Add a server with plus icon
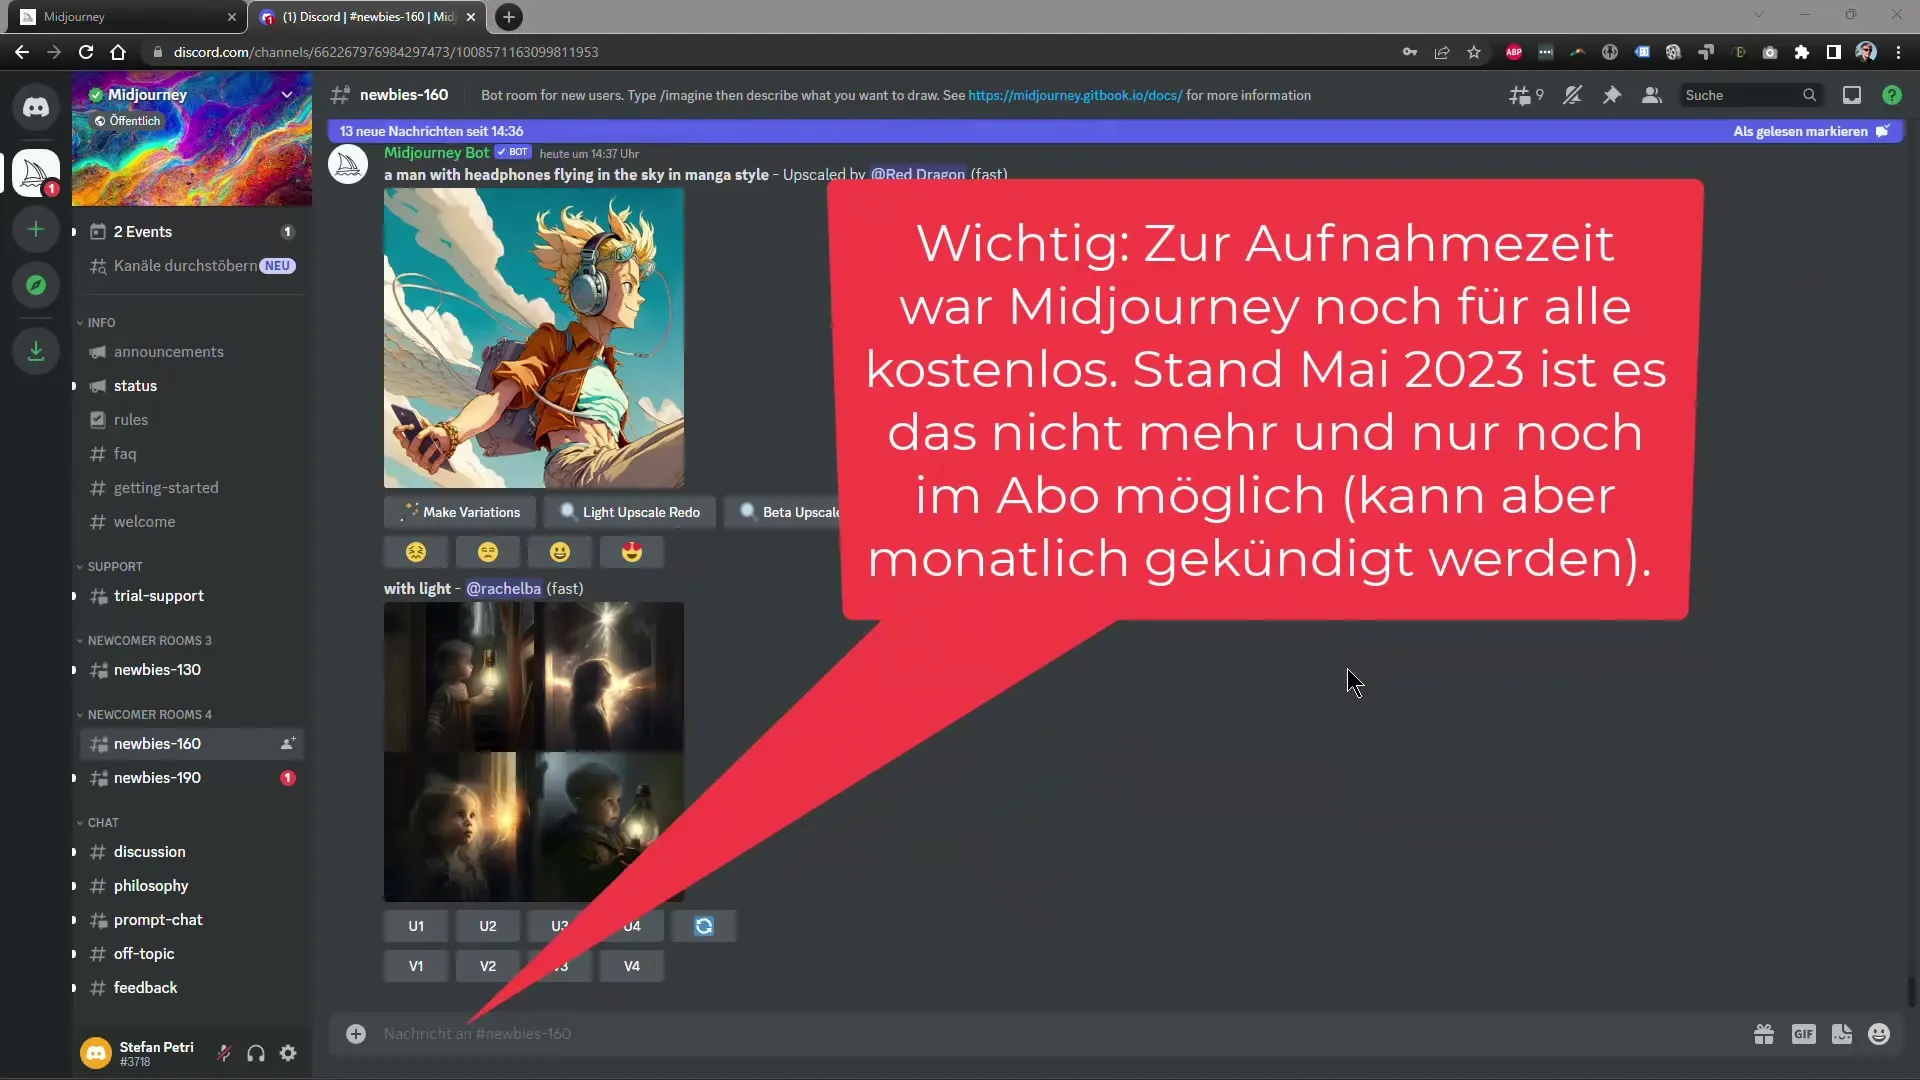Viewport: 1920px width, 1080px height. pos(36,229)
